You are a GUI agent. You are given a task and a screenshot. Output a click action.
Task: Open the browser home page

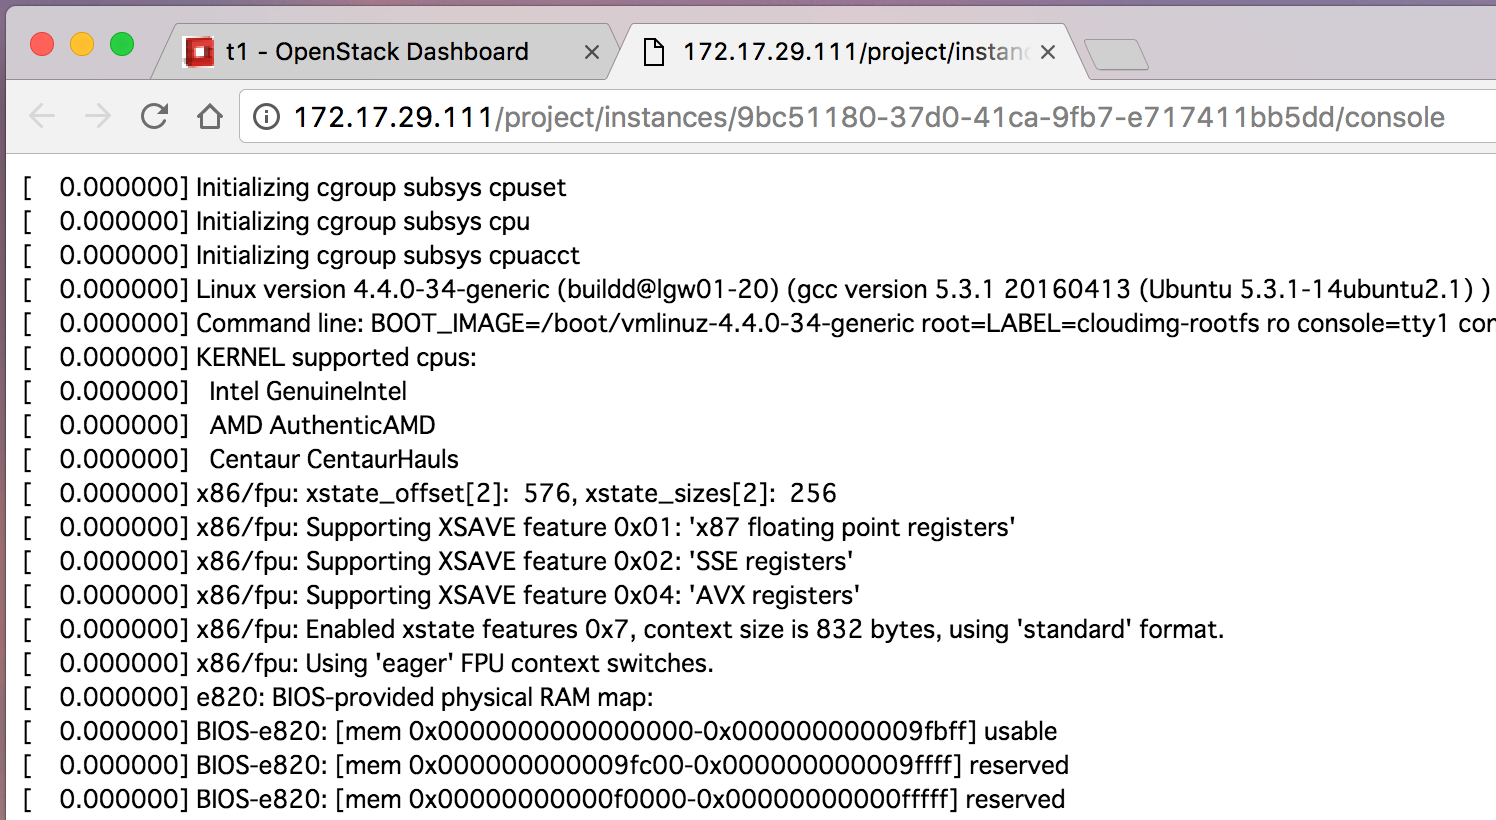209,117
